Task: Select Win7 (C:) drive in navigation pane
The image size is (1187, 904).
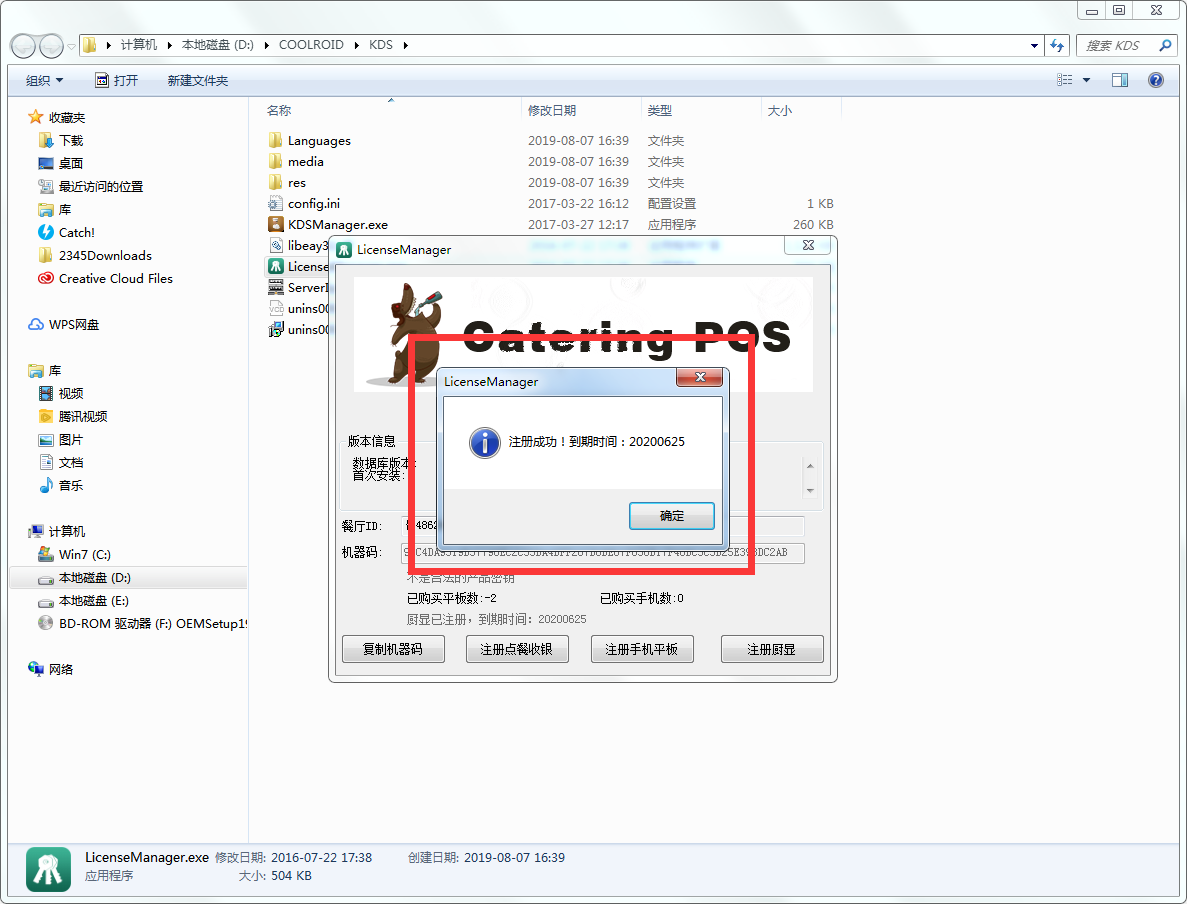Action: click(x=85, y=554)
